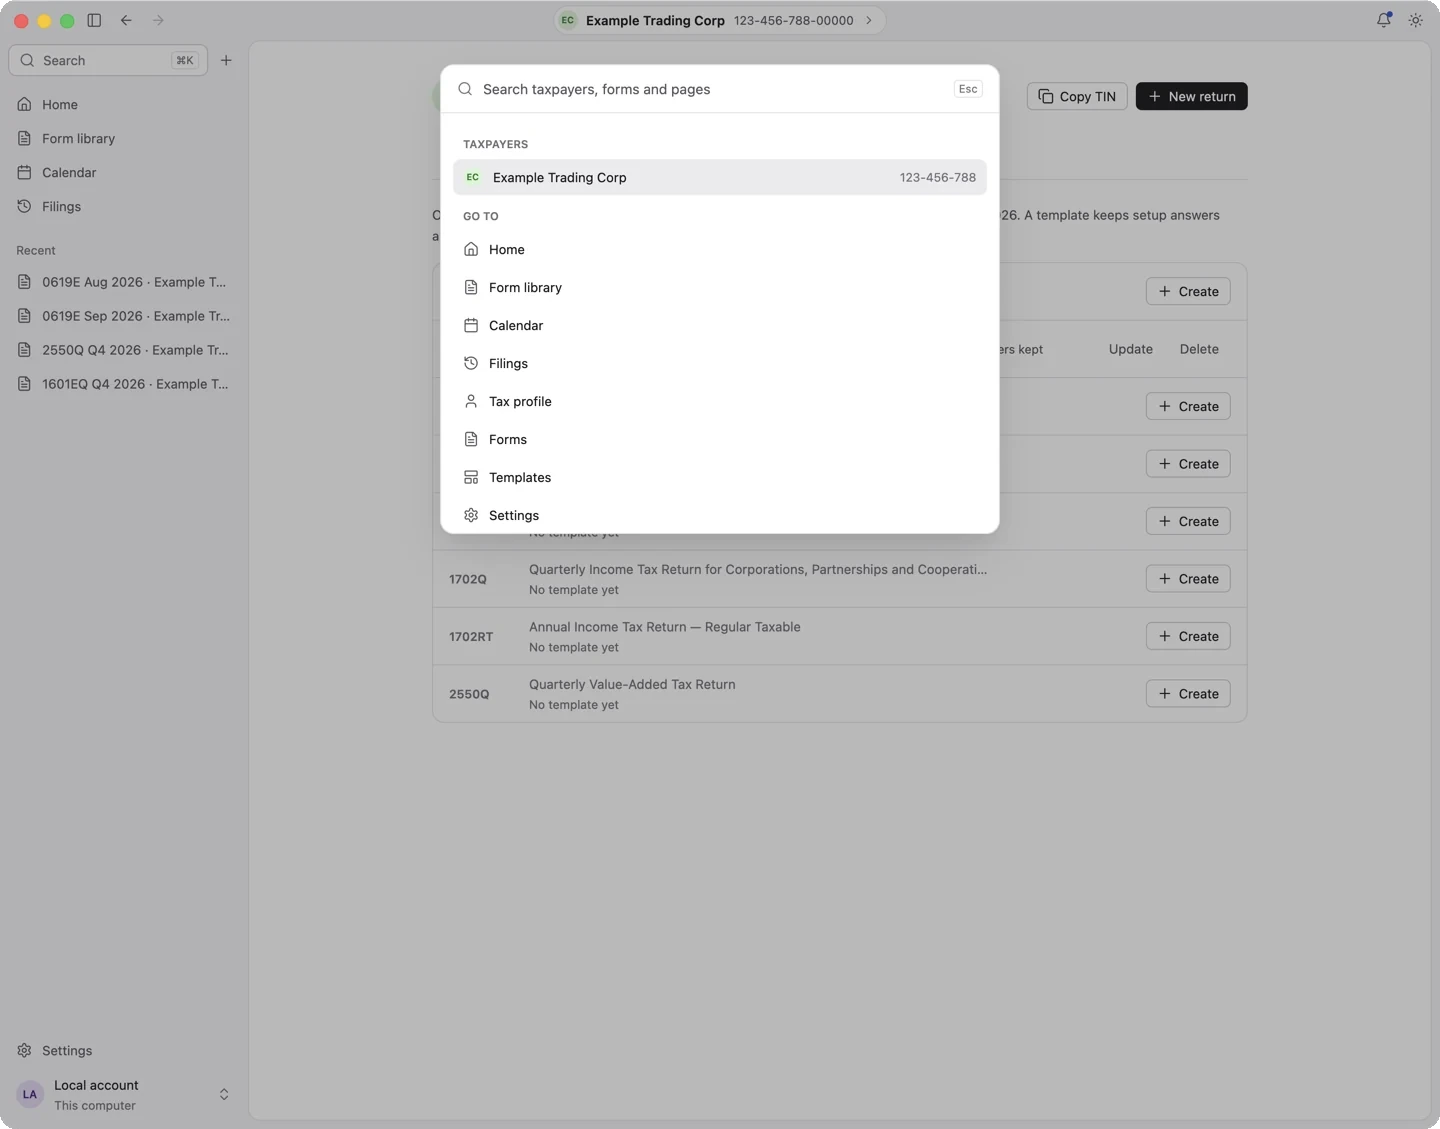
Task: Open Home in the left sidebar
Action: pos(124,104)
